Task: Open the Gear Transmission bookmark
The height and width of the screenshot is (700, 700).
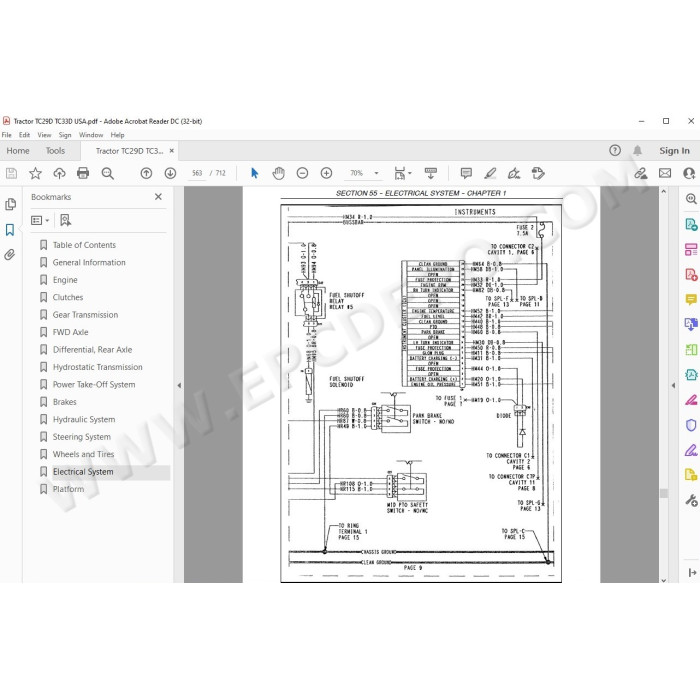Action: (85, 315)
